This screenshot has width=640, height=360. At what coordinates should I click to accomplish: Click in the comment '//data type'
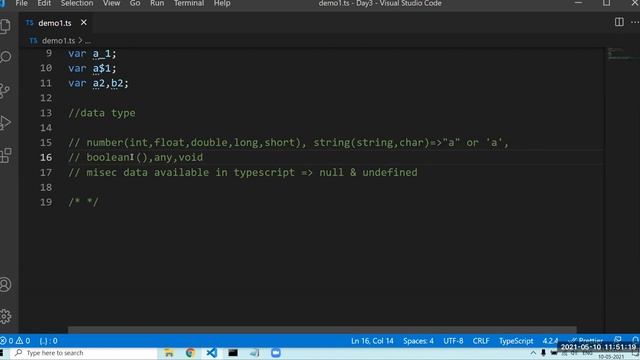tap(102, 113)
